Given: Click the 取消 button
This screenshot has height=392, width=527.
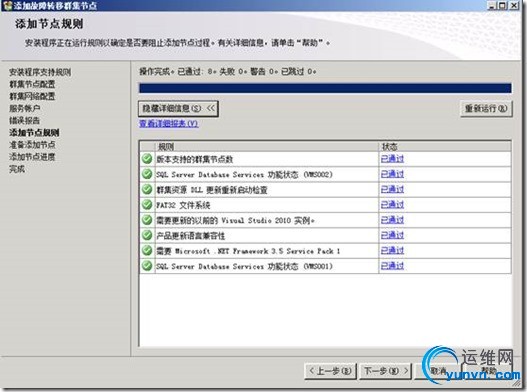Looking at the screenshot, I should click(438, 371).
